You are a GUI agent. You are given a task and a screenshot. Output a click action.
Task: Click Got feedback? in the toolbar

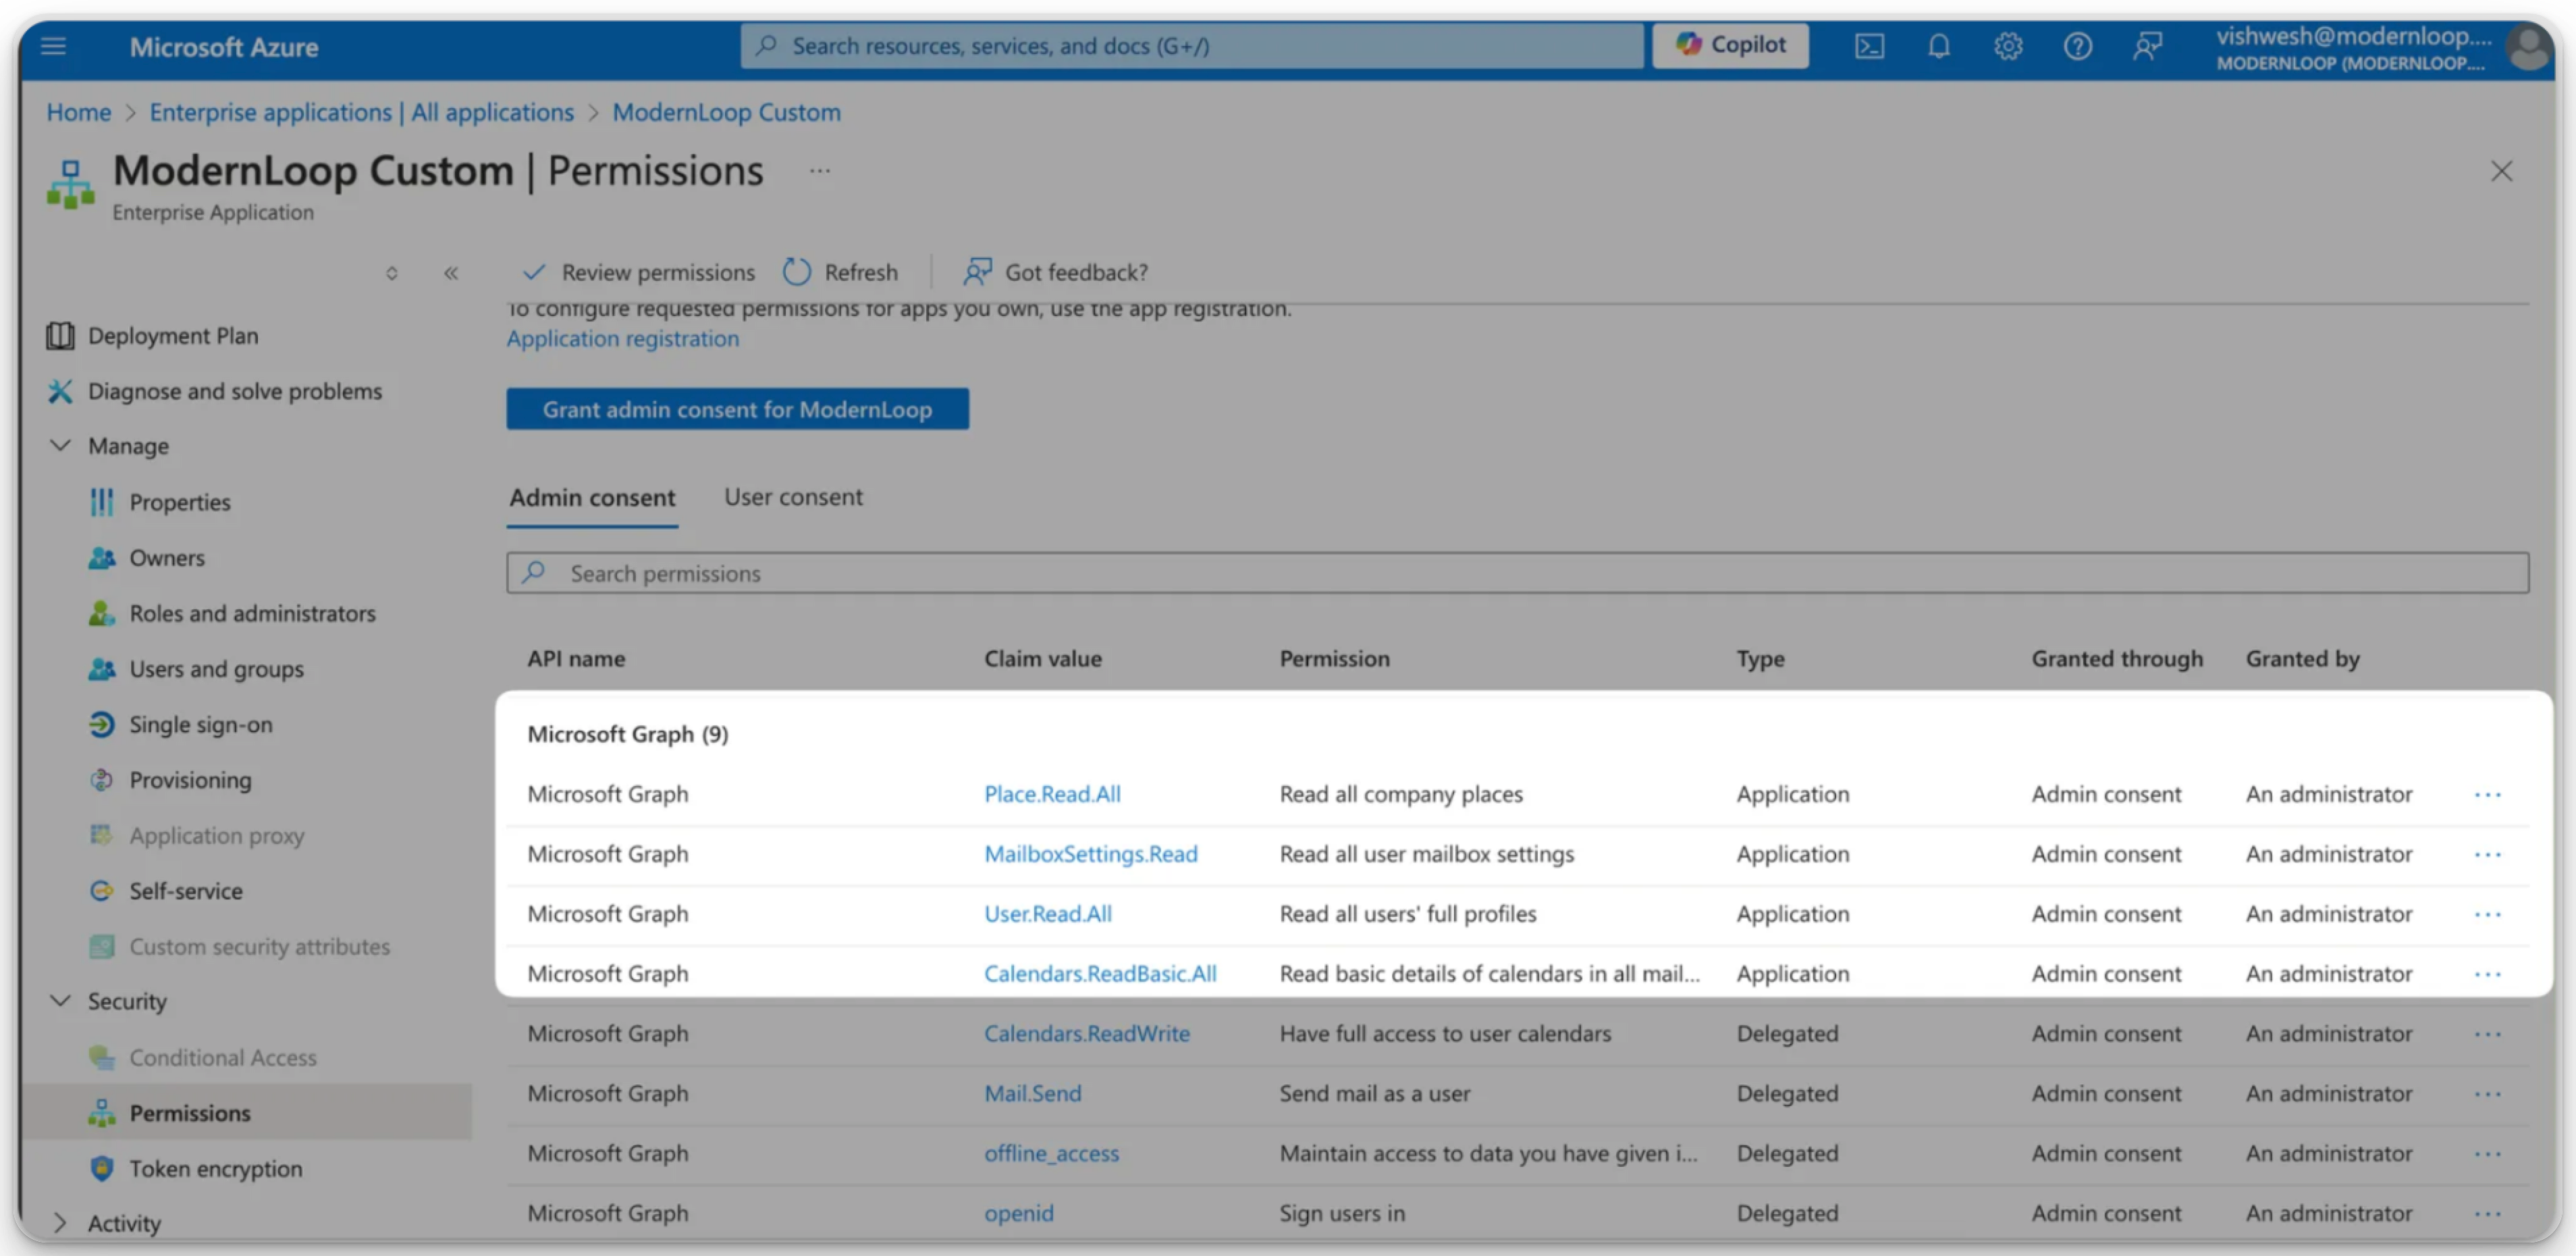pyautogui.click(x=1056, y=272)
